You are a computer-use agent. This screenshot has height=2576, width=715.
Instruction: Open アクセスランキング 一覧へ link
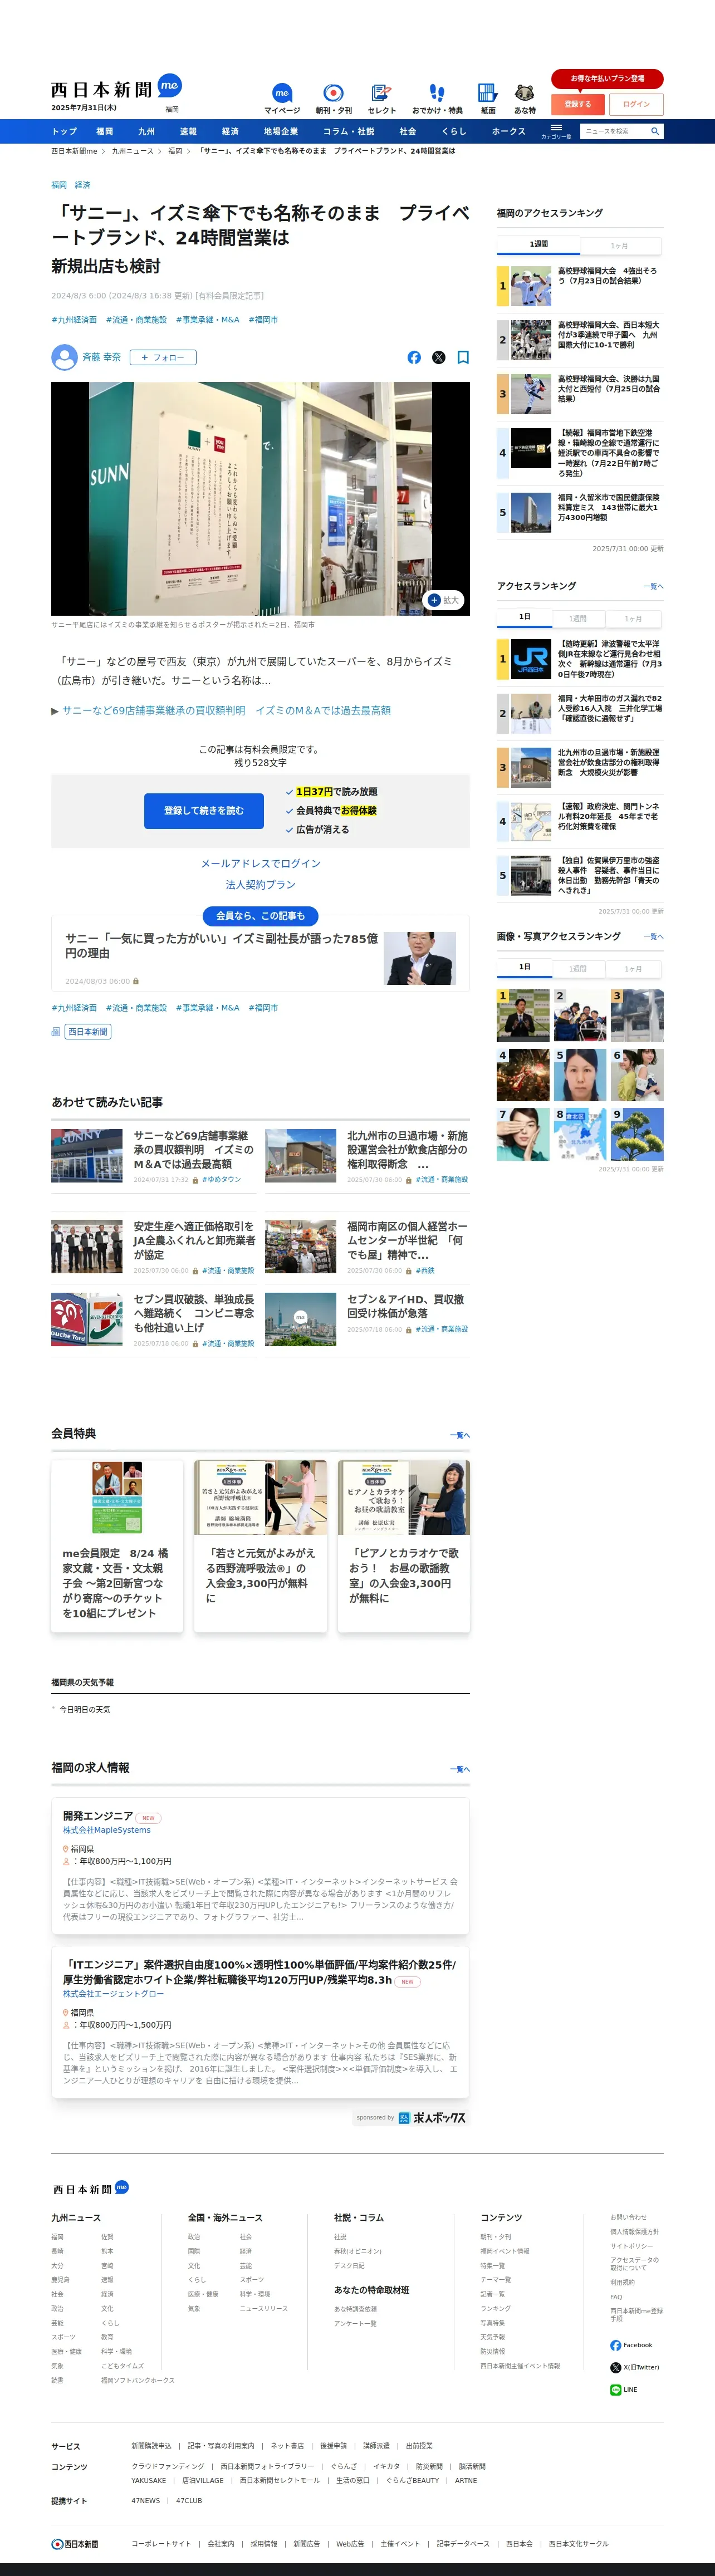coord(653,587)
